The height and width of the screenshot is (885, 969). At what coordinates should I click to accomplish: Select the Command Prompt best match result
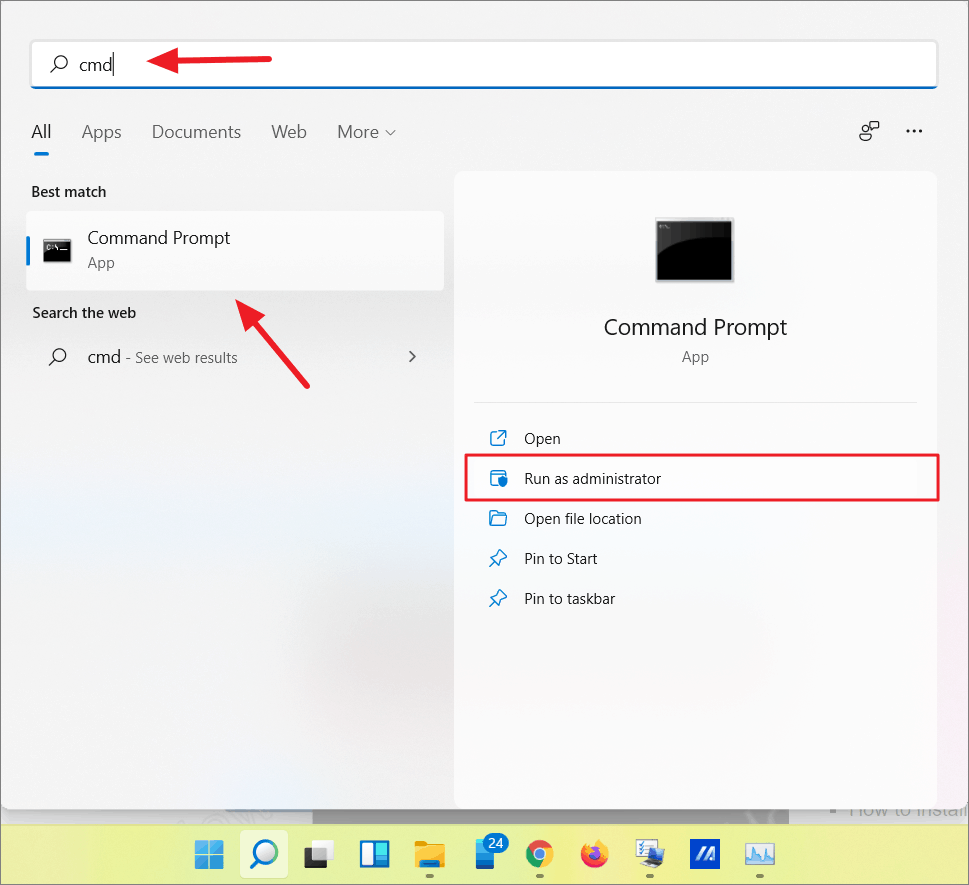pyautogui.click(x=235, y=250)
